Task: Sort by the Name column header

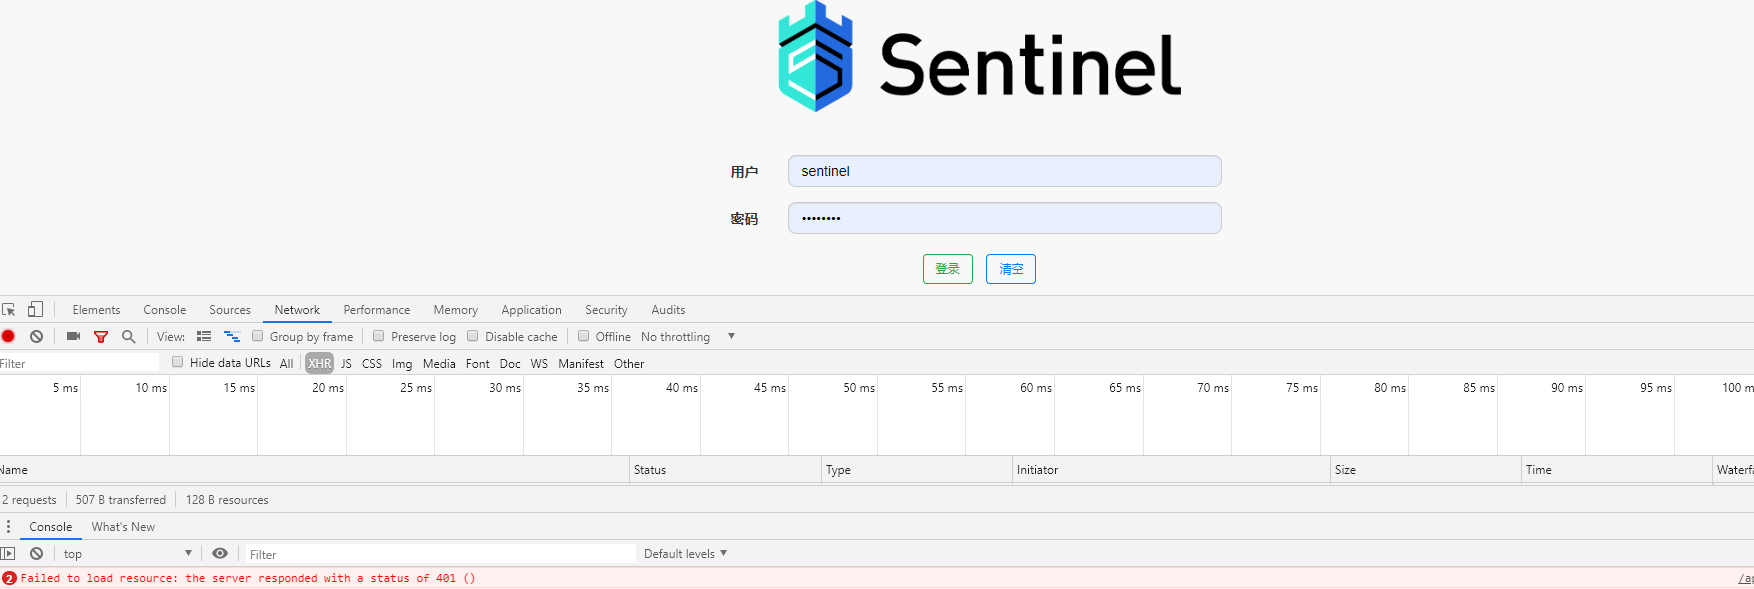Action: pyautogui.click(x=314, y=470)
